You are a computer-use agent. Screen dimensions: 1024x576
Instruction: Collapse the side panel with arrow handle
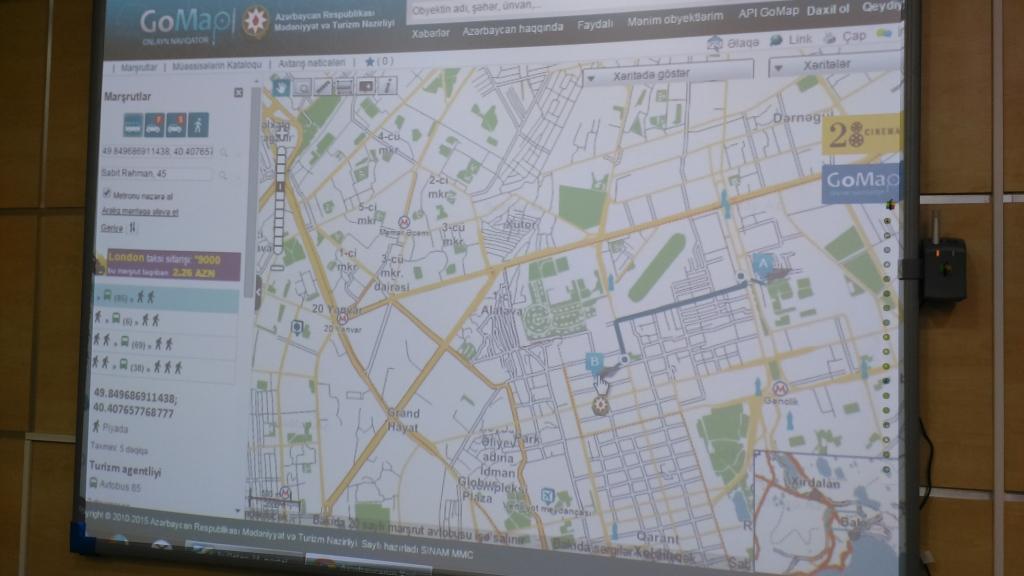click(x=257, y=293)
